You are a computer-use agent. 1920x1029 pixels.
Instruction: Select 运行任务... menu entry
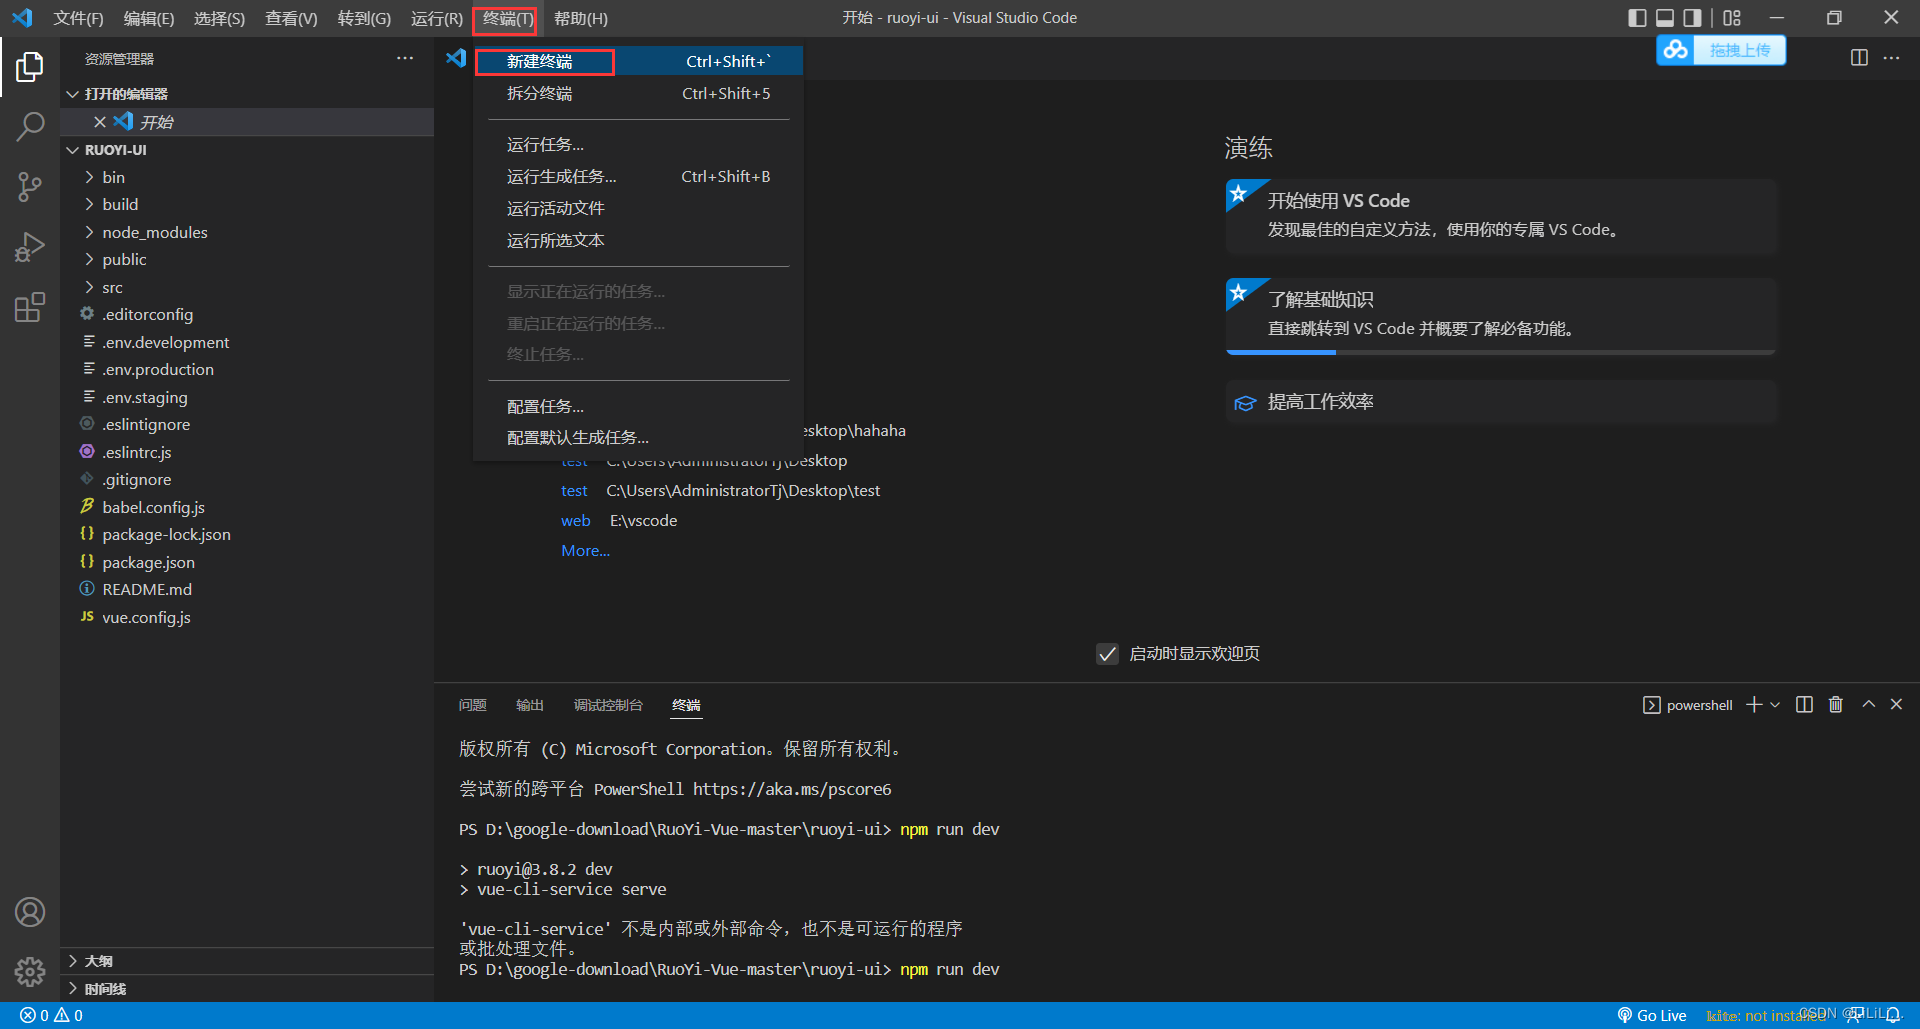tap(639, 145)
